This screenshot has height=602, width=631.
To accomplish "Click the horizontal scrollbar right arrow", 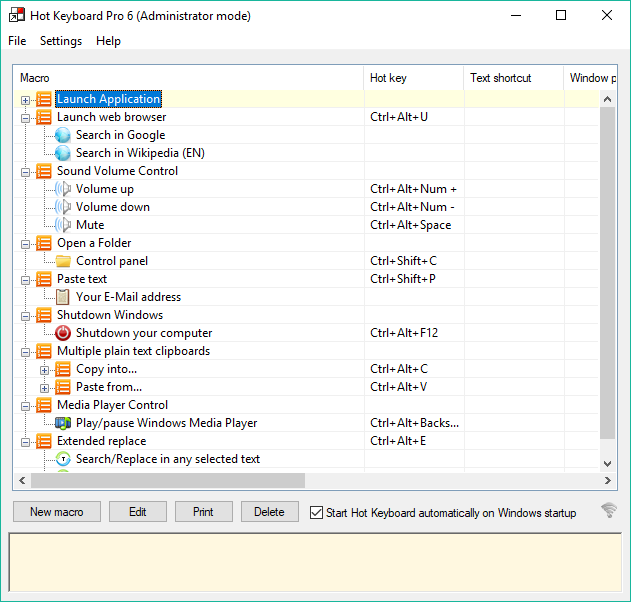I will pos(608,480).
